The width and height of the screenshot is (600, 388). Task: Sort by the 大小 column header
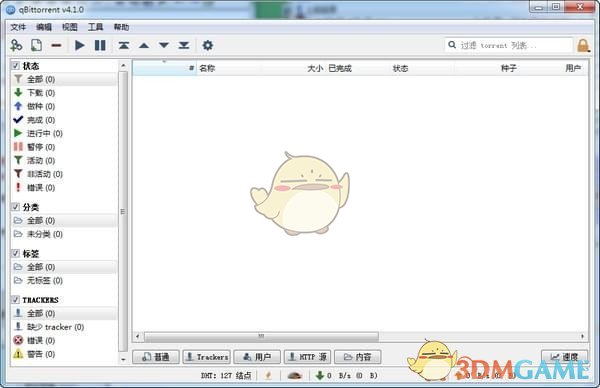point(293,68)
